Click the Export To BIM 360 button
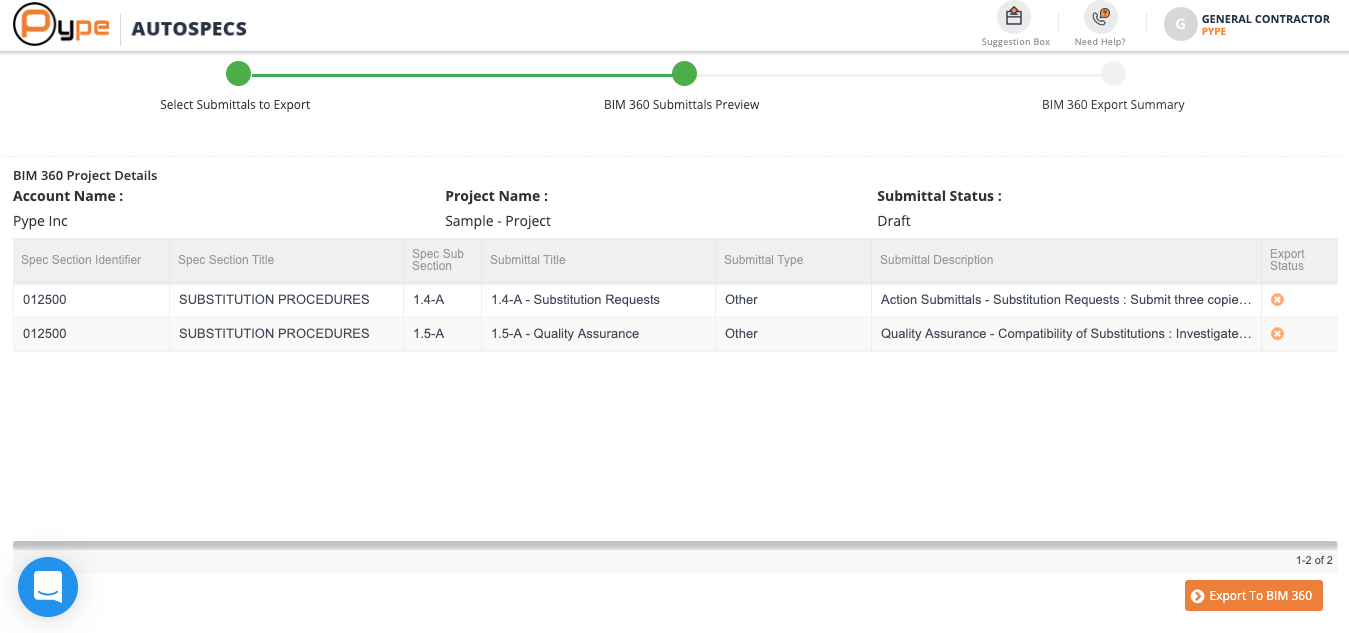Image resolution: width=1349 pixels, height=633 pixels. tap(1253, 596)
